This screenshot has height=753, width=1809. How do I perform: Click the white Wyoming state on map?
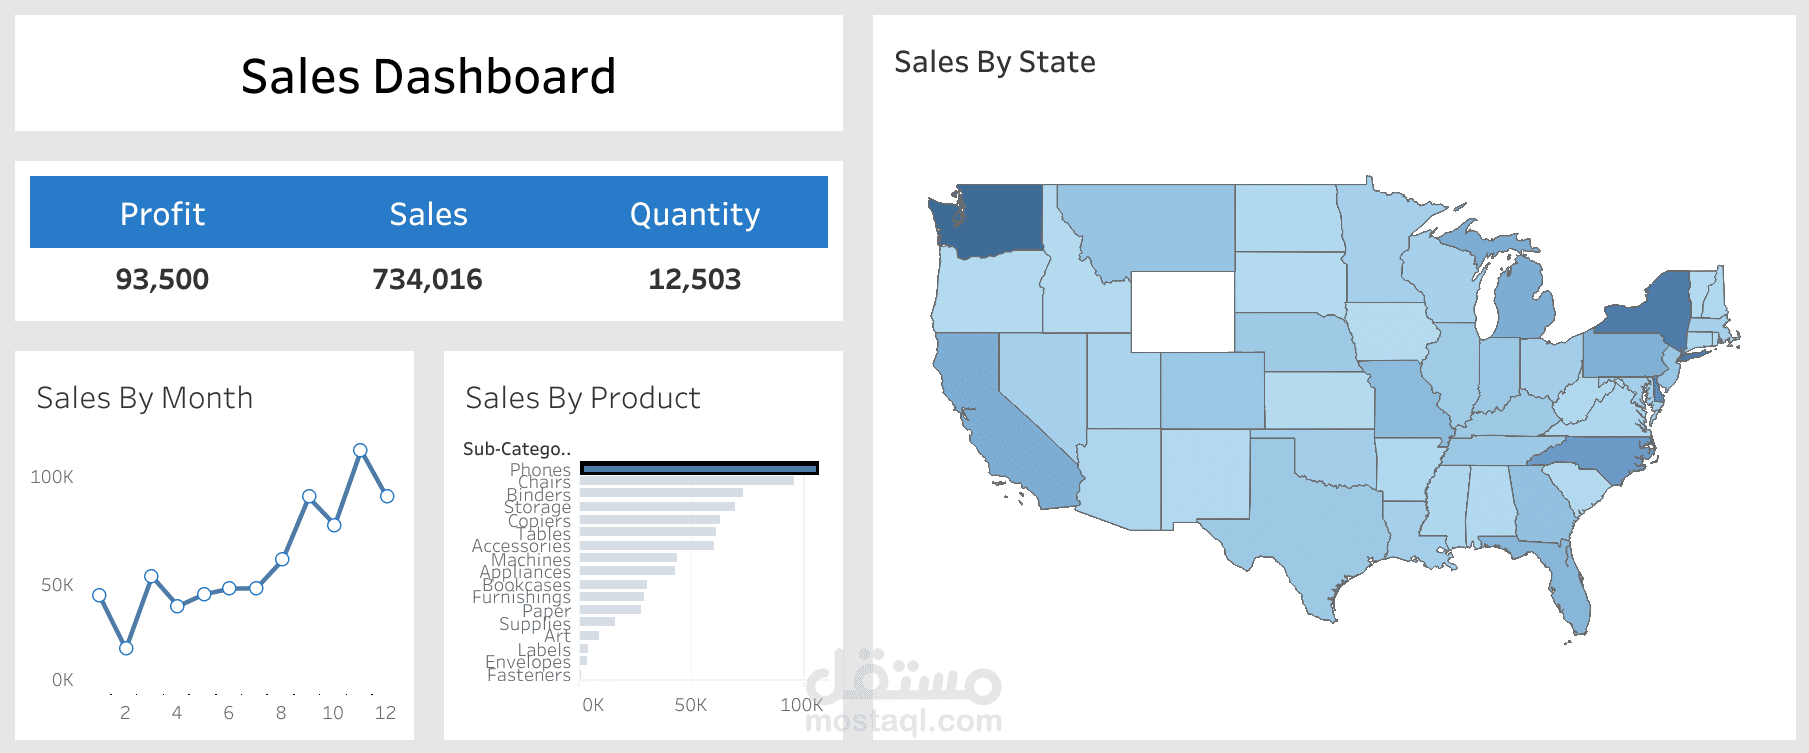[x=1183, y=311]
